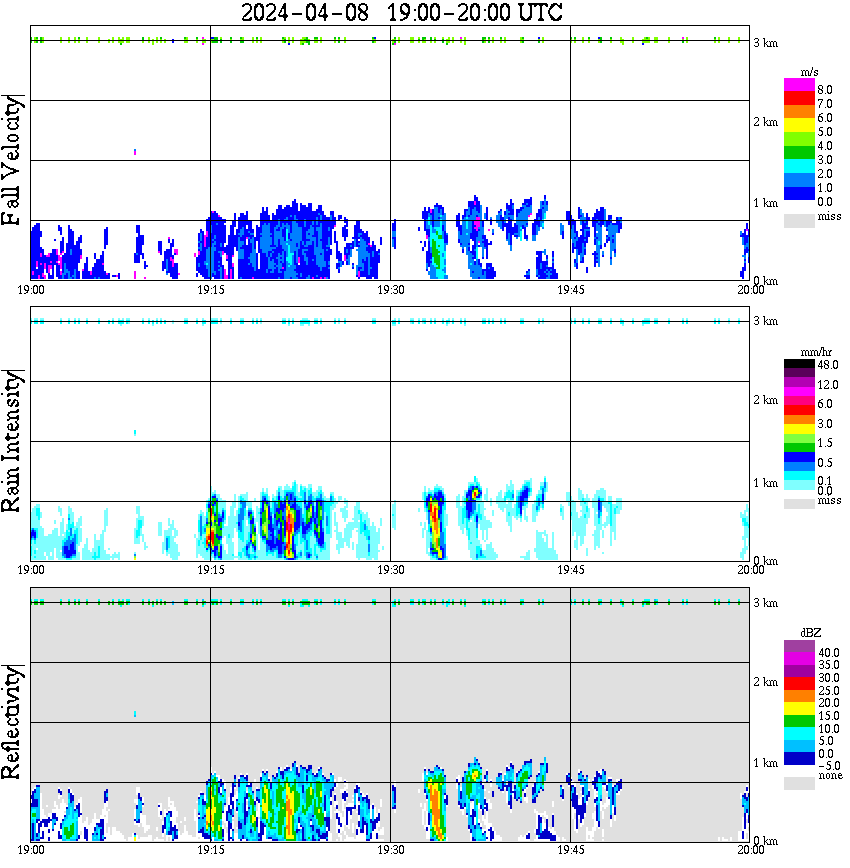
Task: Select the red swatch in the m/s legend
Action: (x=799, y=99)
